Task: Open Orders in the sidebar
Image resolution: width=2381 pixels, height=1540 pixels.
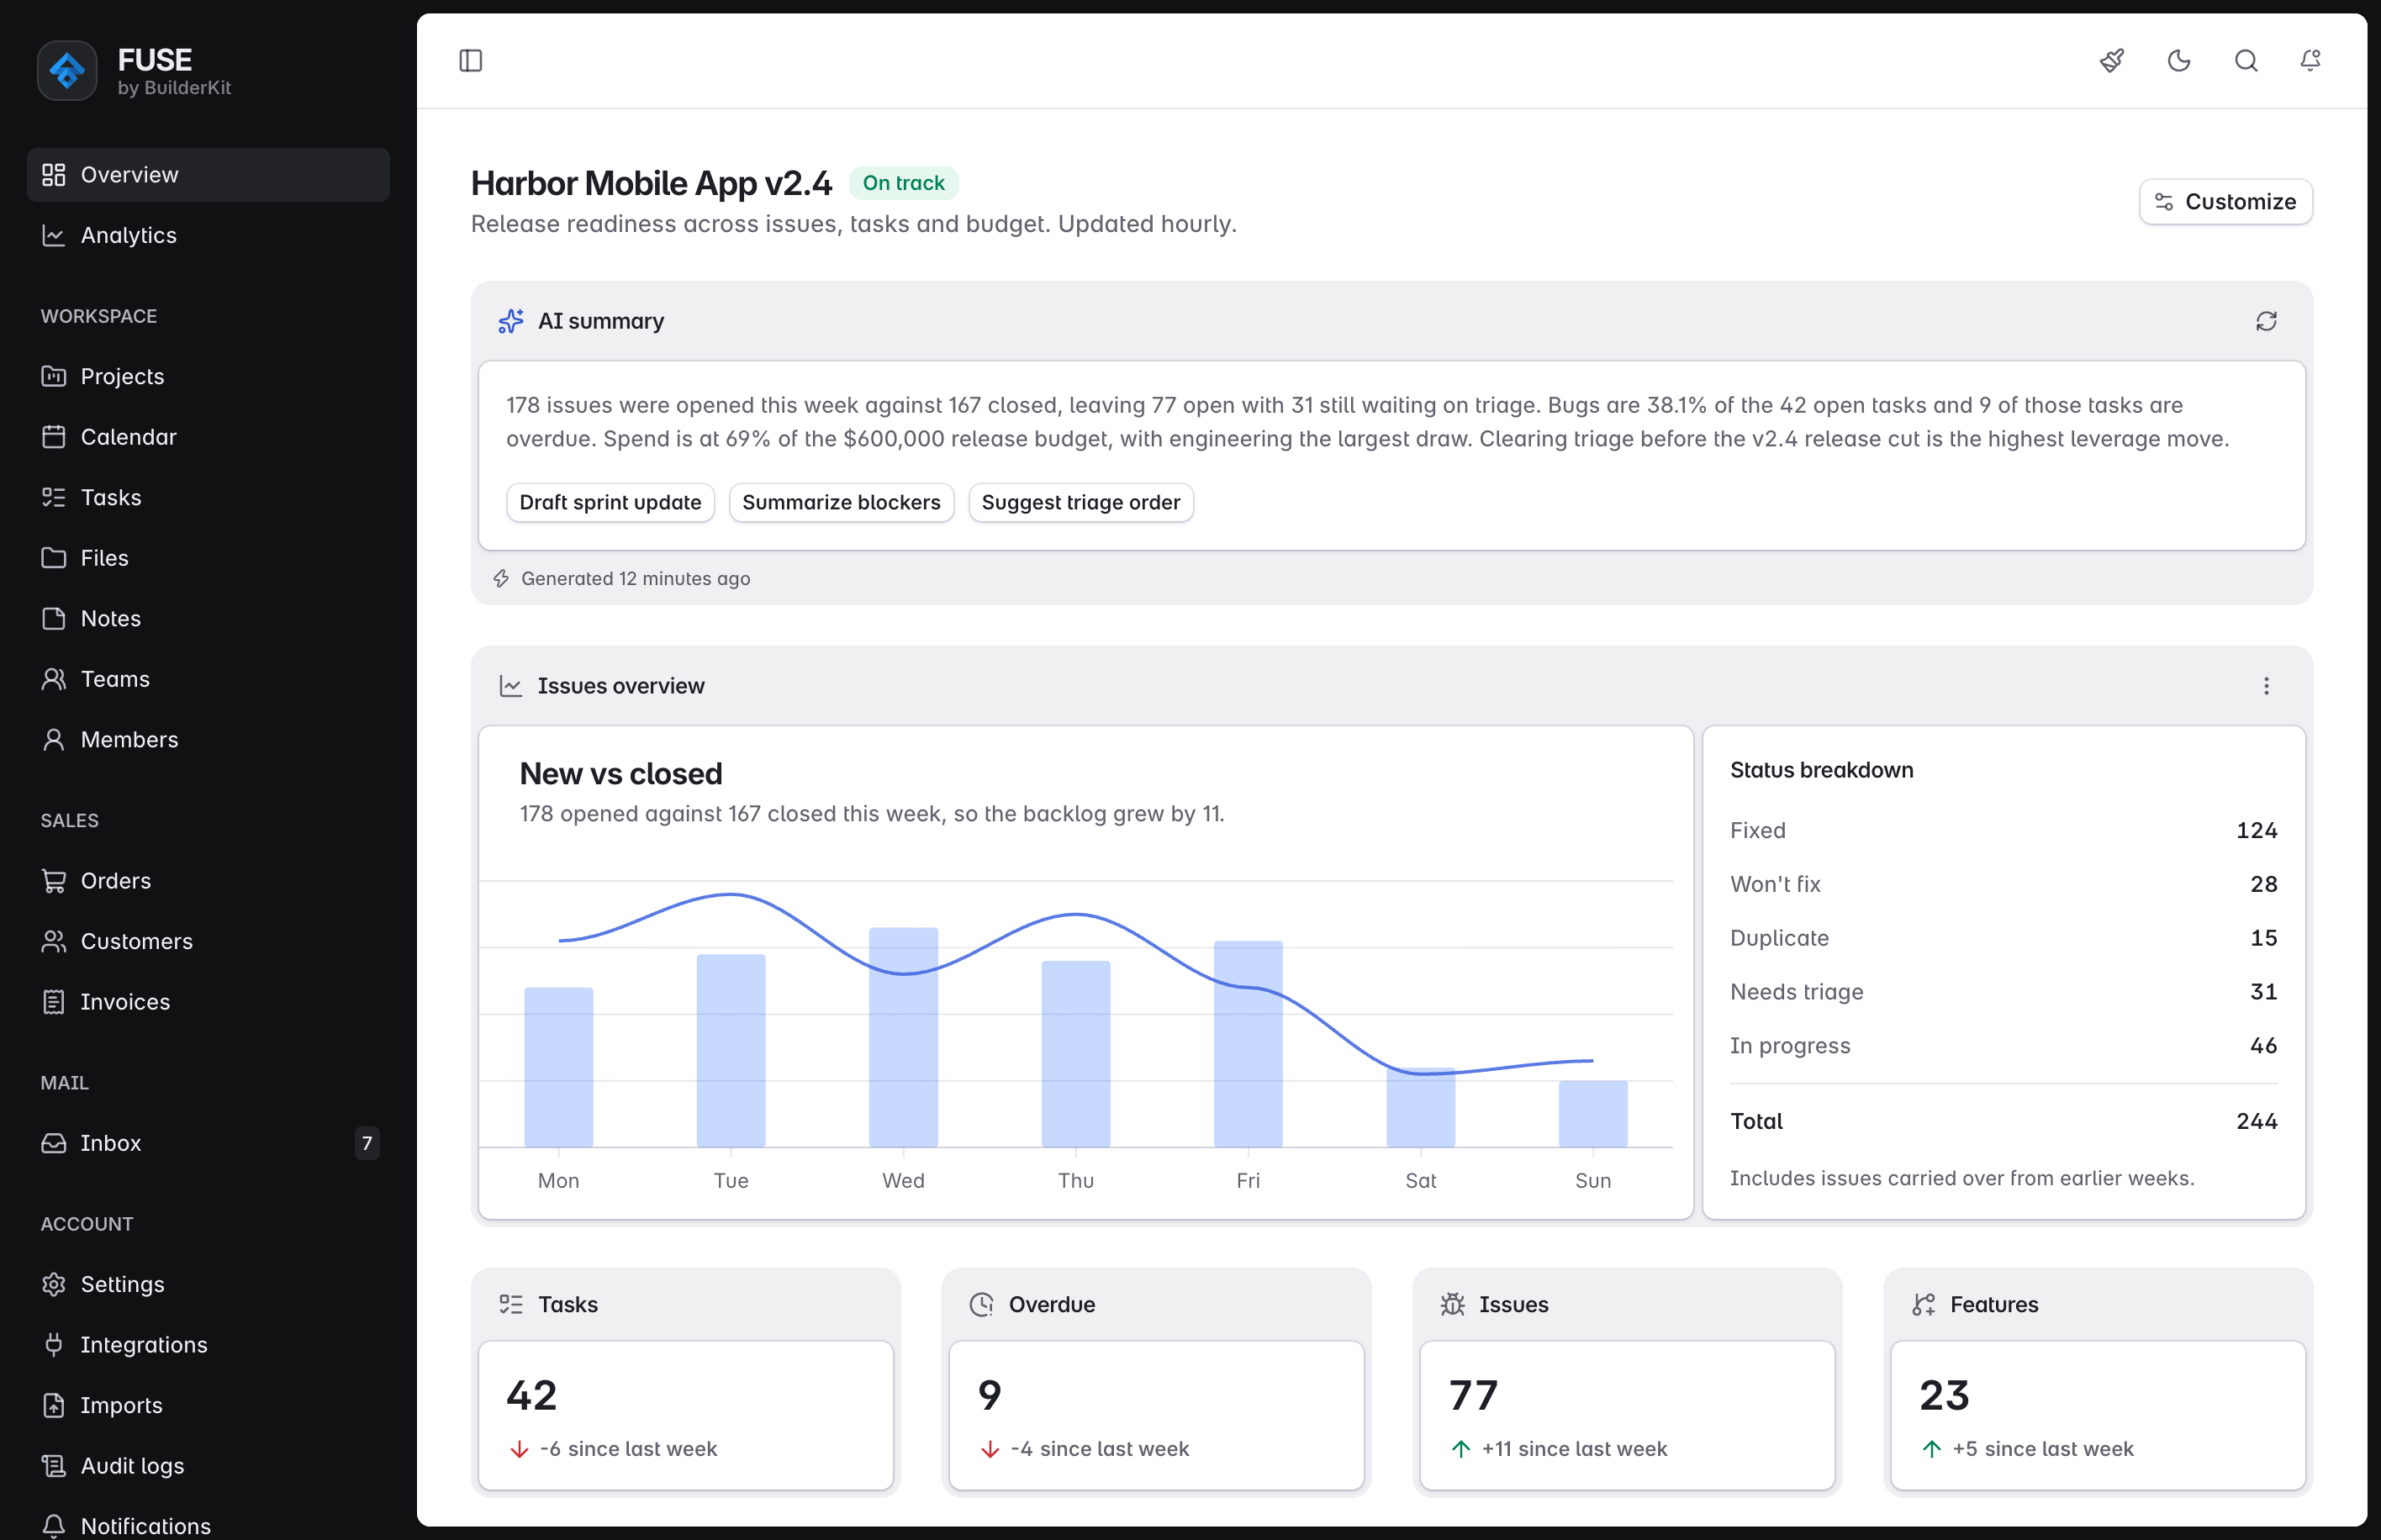Action: pos(208,881)
